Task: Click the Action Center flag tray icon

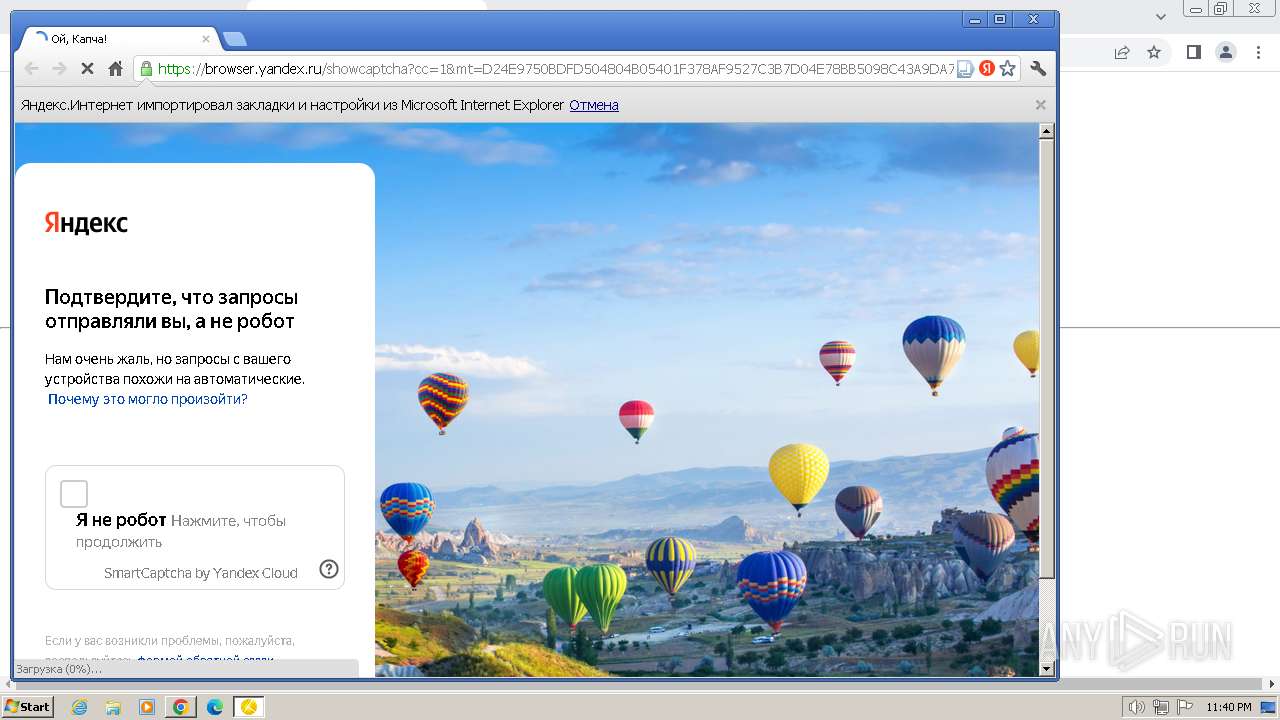Action: tap(1183, 707)
